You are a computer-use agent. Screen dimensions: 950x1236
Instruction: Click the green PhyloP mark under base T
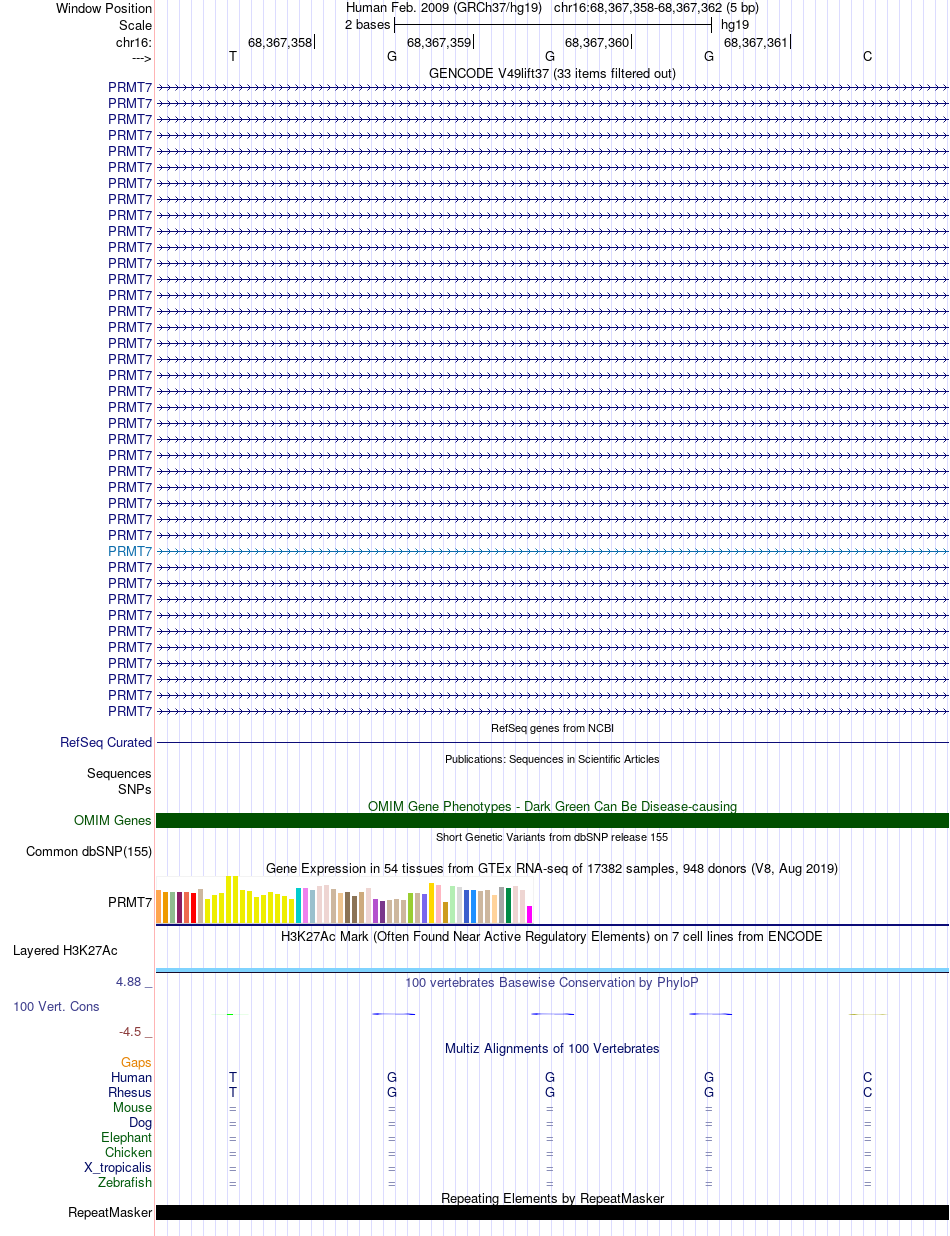pyautogui.click(x=232, y=1014)
